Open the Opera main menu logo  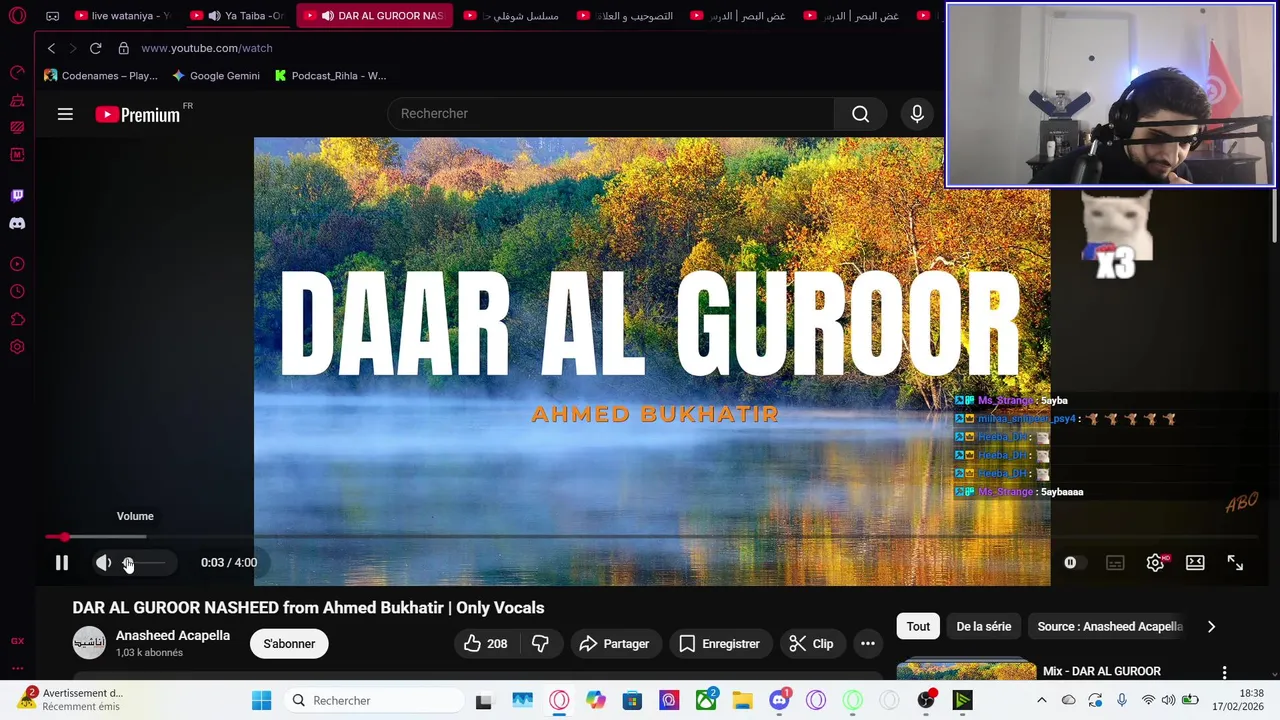[17, 16]
